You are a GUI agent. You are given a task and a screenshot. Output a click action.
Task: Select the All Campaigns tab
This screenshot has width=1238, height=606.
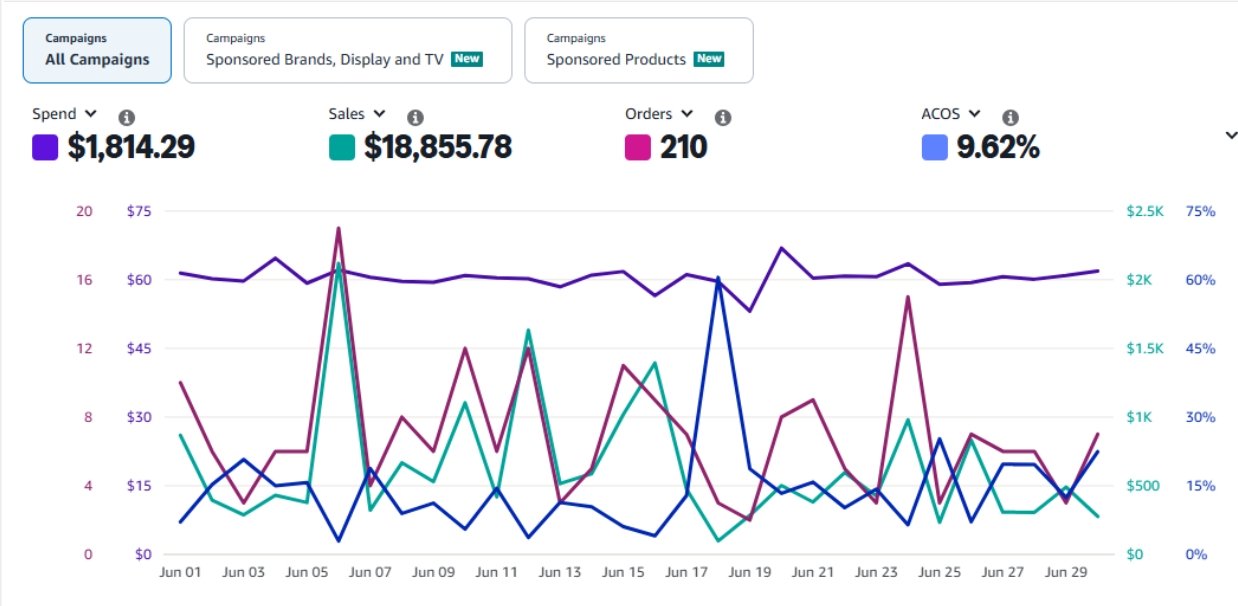[x=97, y=50]
